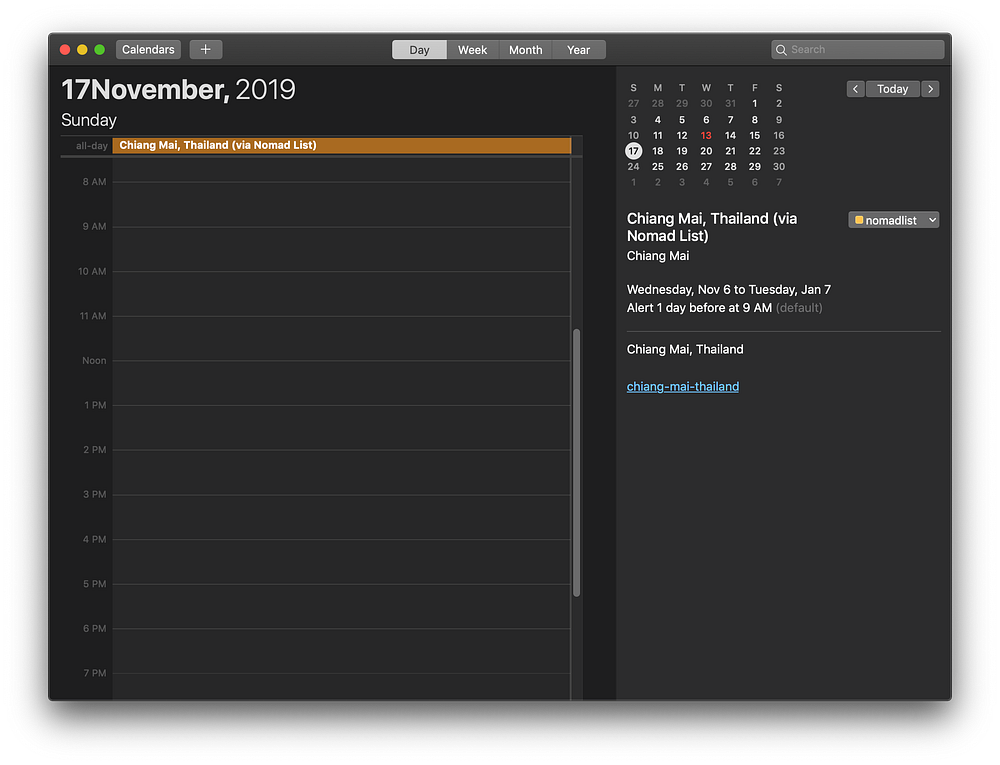
Task: Click the day view vertical scrollbar
Action: (x=577, y=463)
